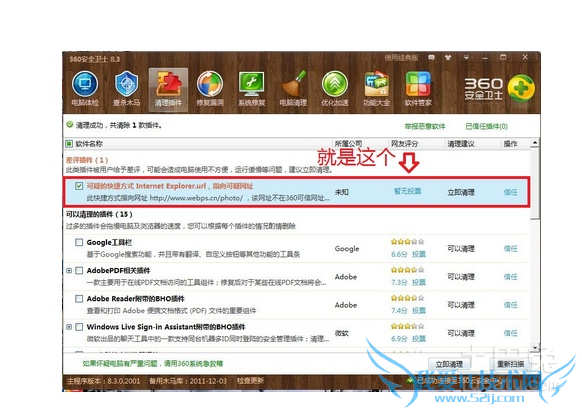Click 立即清理 suggestion in Internet Explorer.url row
This screenshot has height=413, width=582.
pos(461,192)
